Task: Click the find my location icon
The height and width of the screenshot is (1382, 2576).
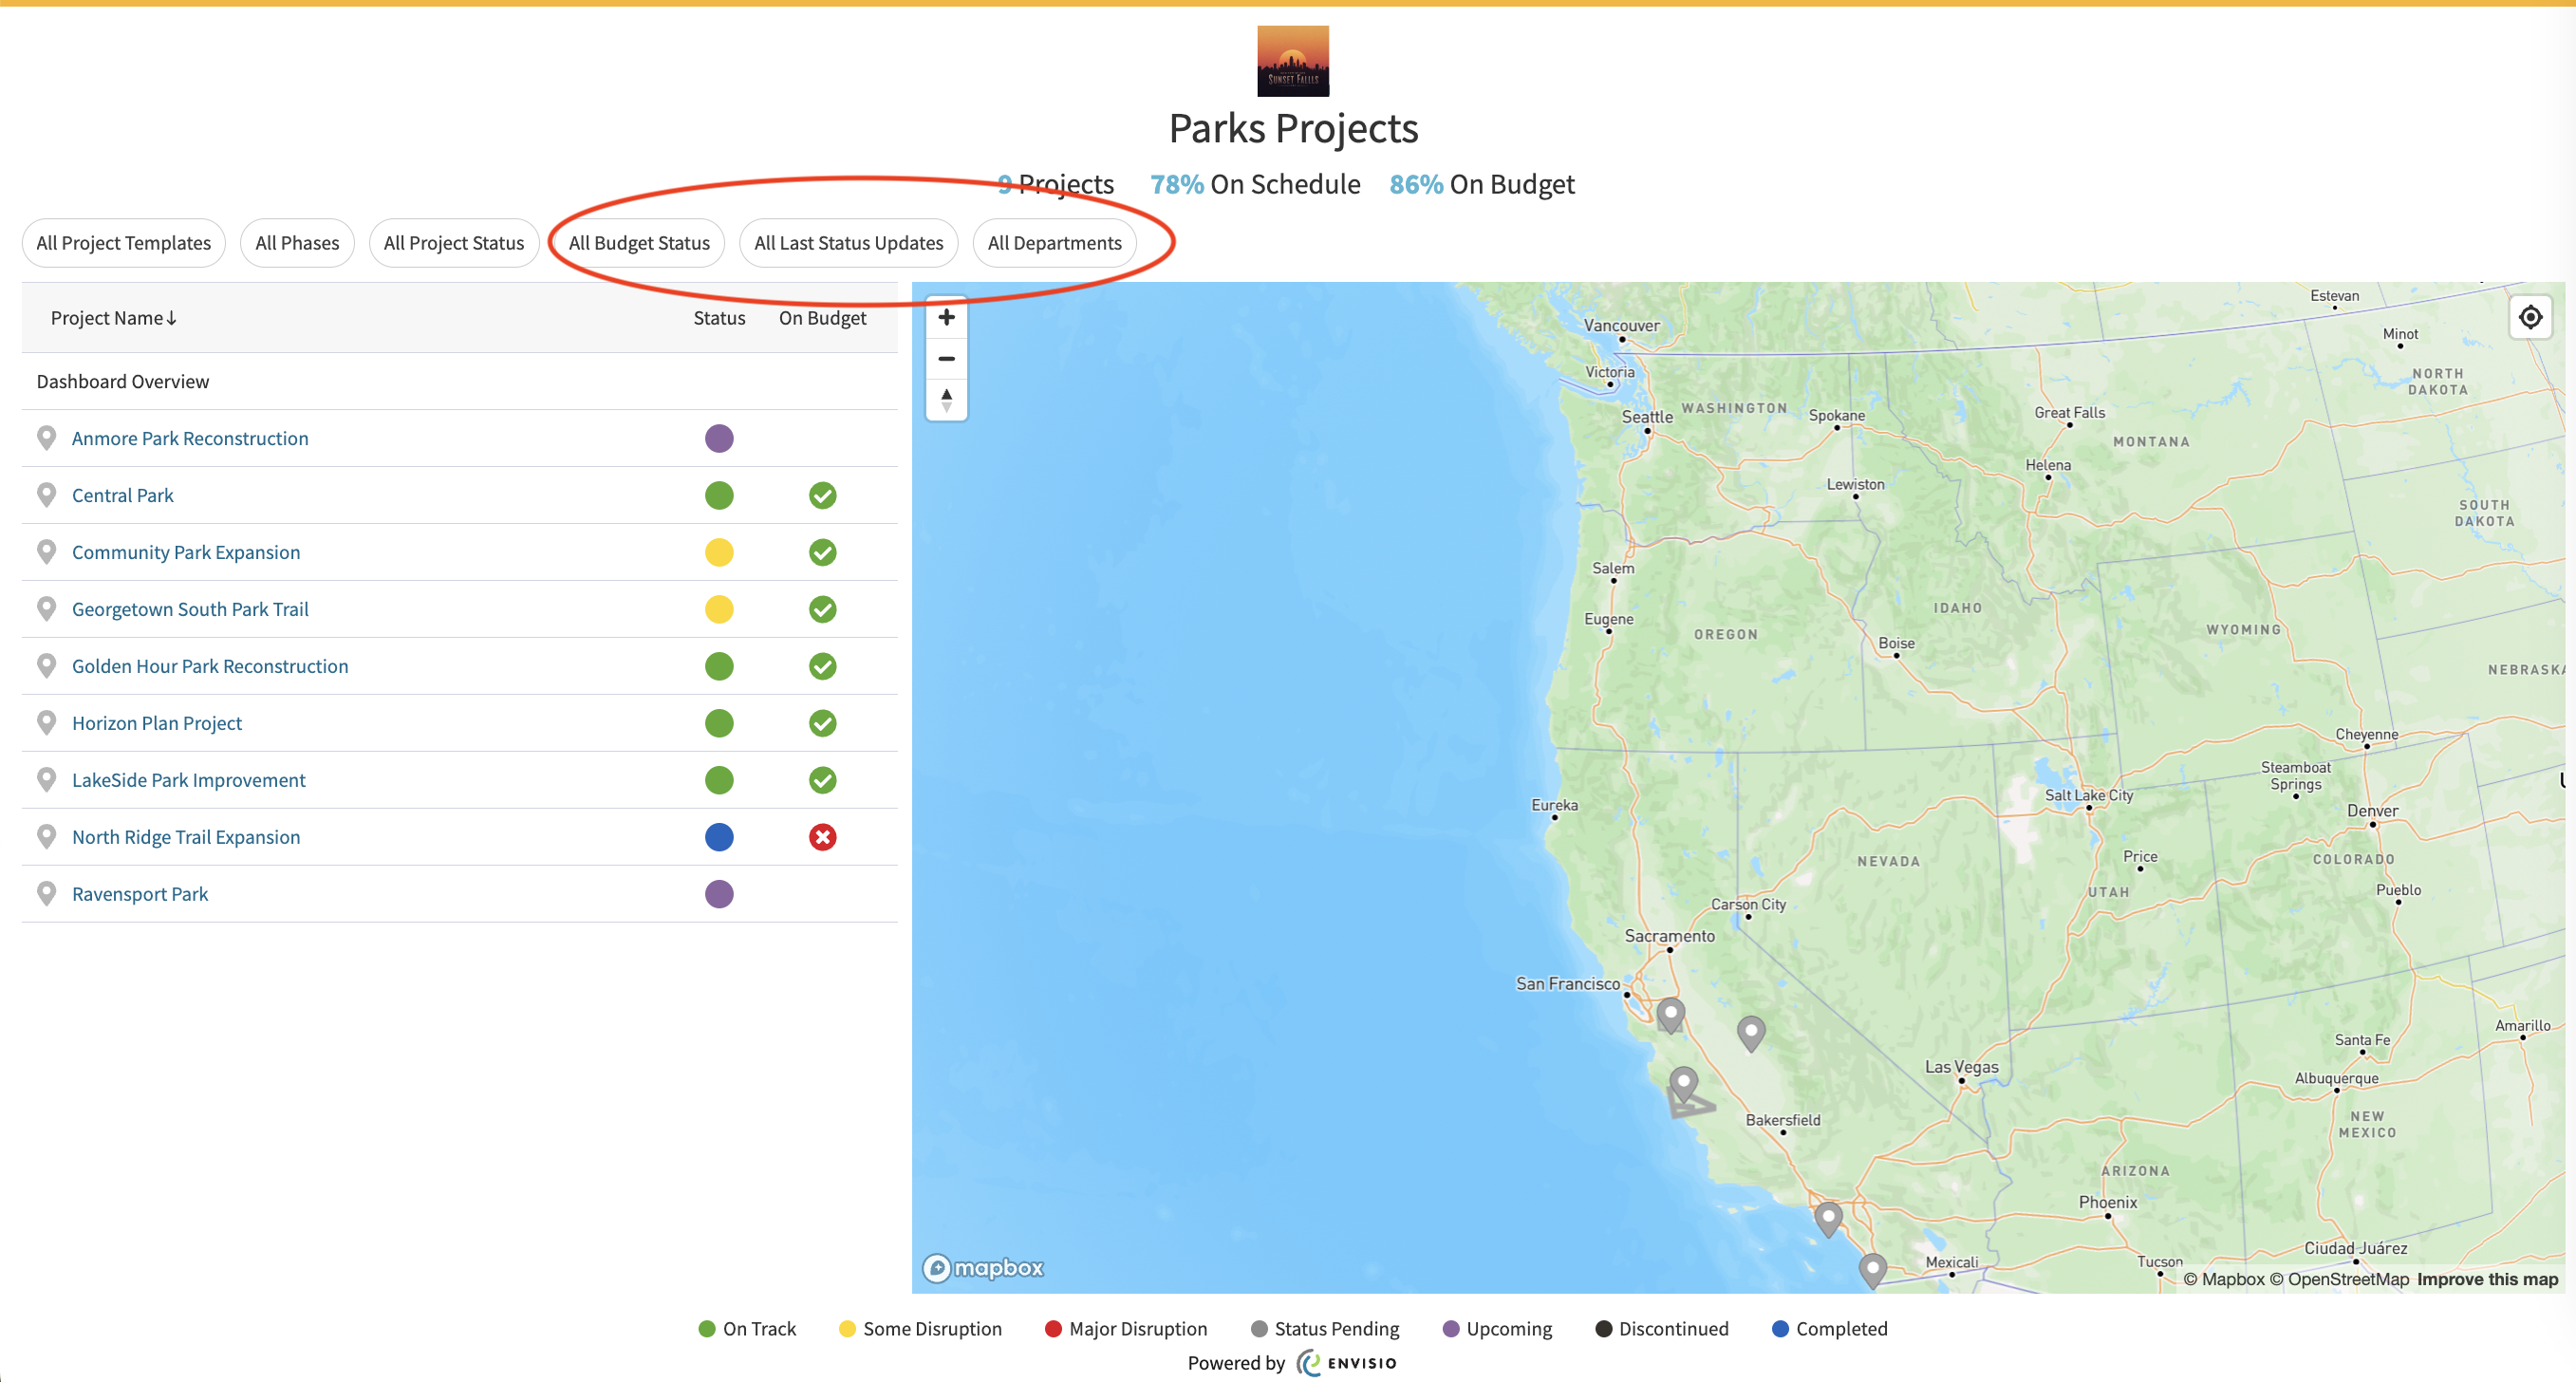Action: coord(2530,318)
